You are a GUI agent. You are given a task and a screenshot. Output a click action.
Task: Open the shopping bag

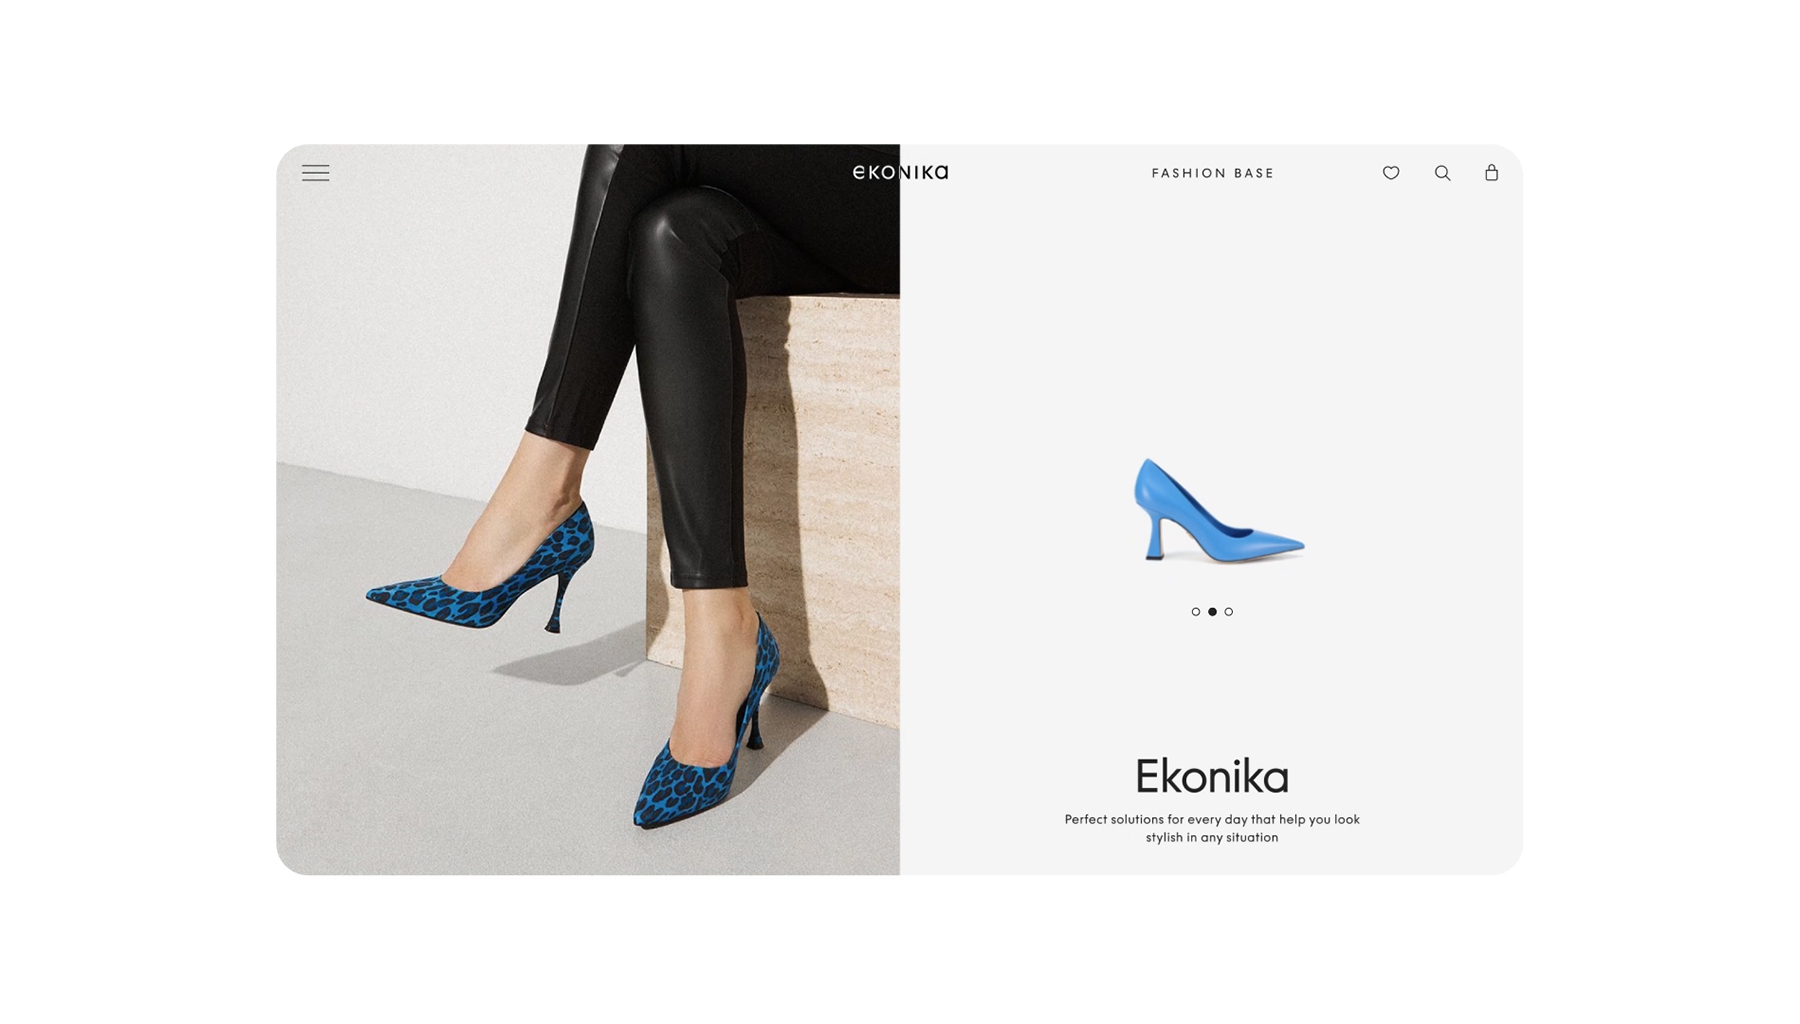[1491, 172]
